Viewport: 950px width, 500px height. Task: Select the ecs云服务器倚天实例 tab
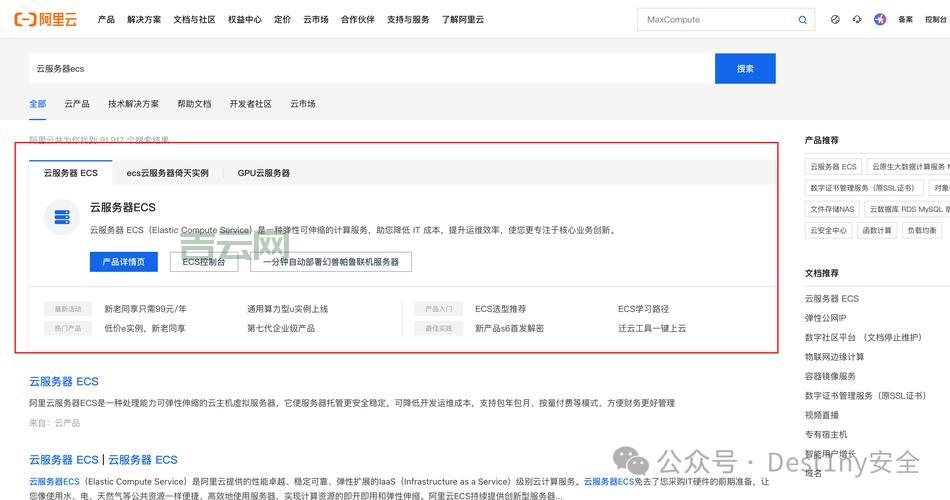tap(167, 173)
